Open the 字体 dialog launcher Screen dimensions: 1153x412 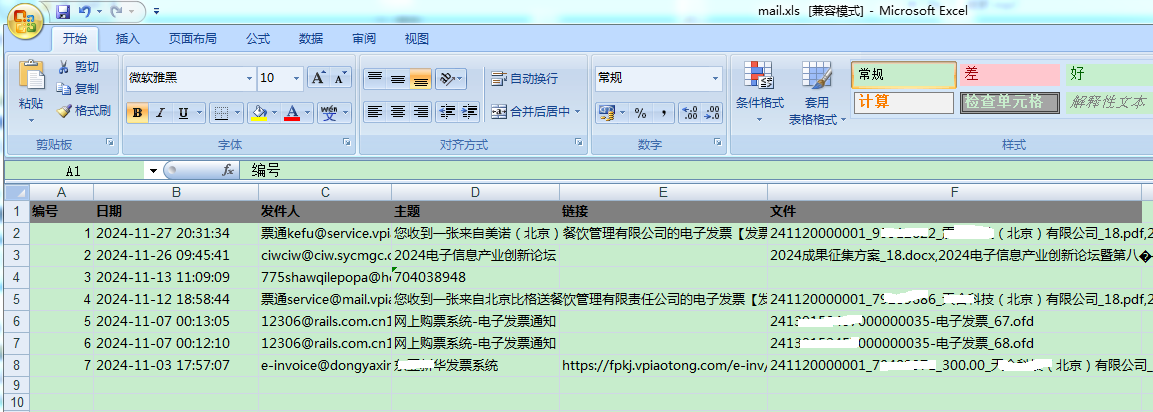click(x=346, y=141)
